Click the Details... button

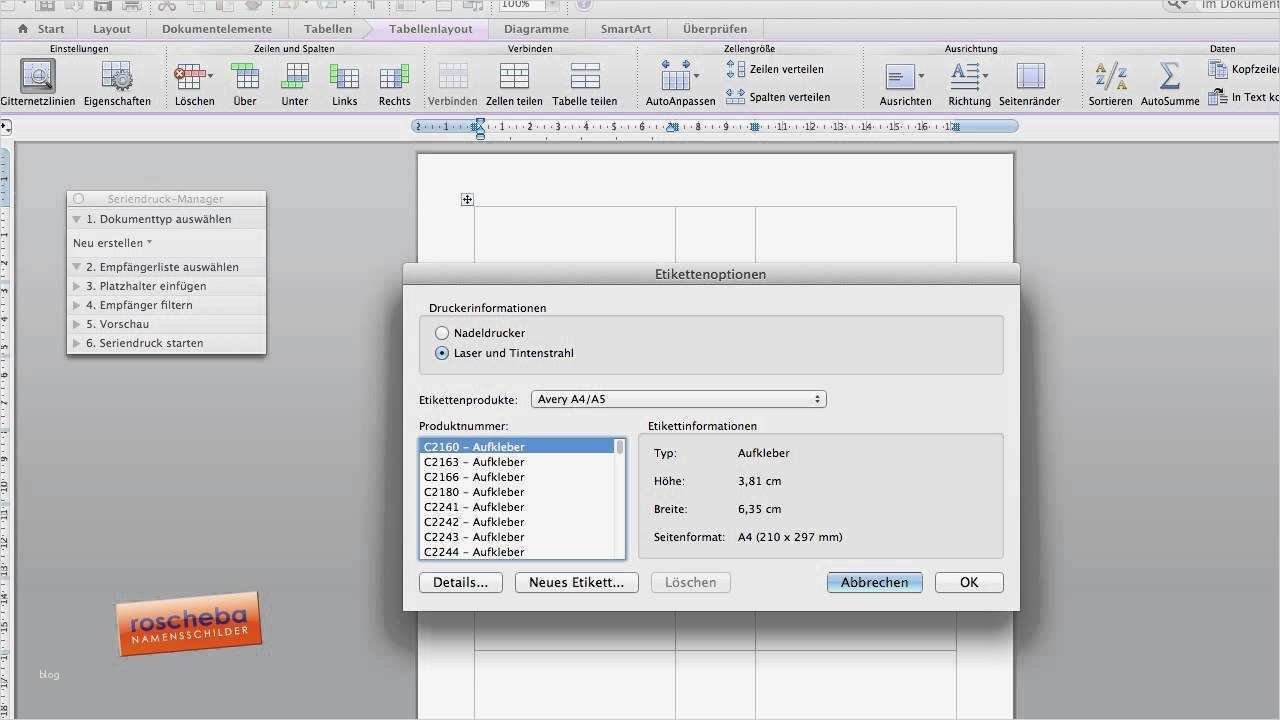[461, 582]
